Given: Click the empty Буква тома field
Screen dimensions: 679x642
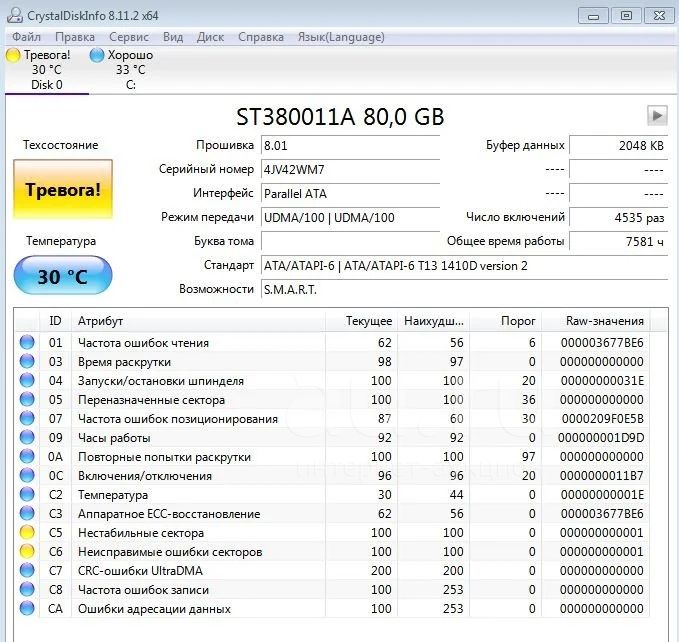Looking at the screenshot, I should (x=350, y=241).
